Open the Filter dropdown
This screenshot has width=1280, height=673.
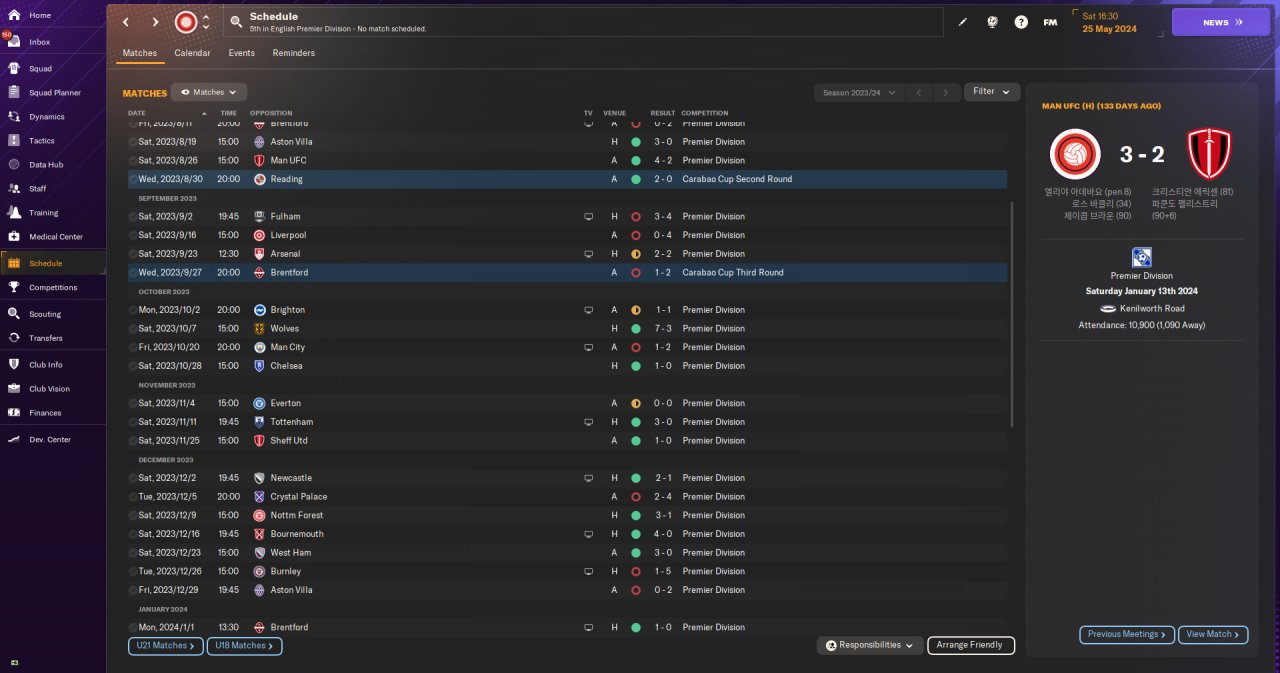click(x=991, y=92)
